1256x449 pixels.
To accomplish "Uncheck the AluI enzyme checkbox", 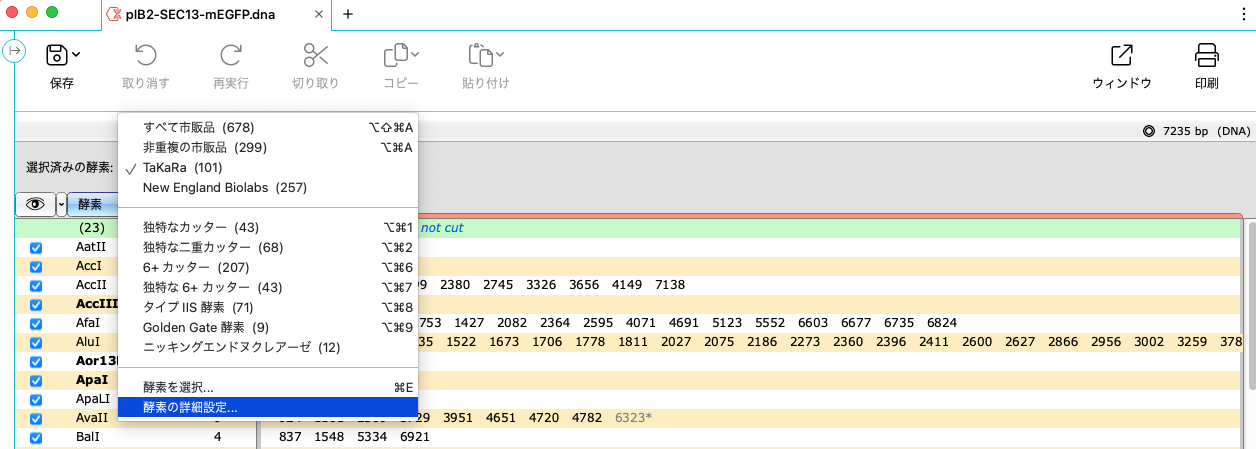I will [x=36, y=343].
